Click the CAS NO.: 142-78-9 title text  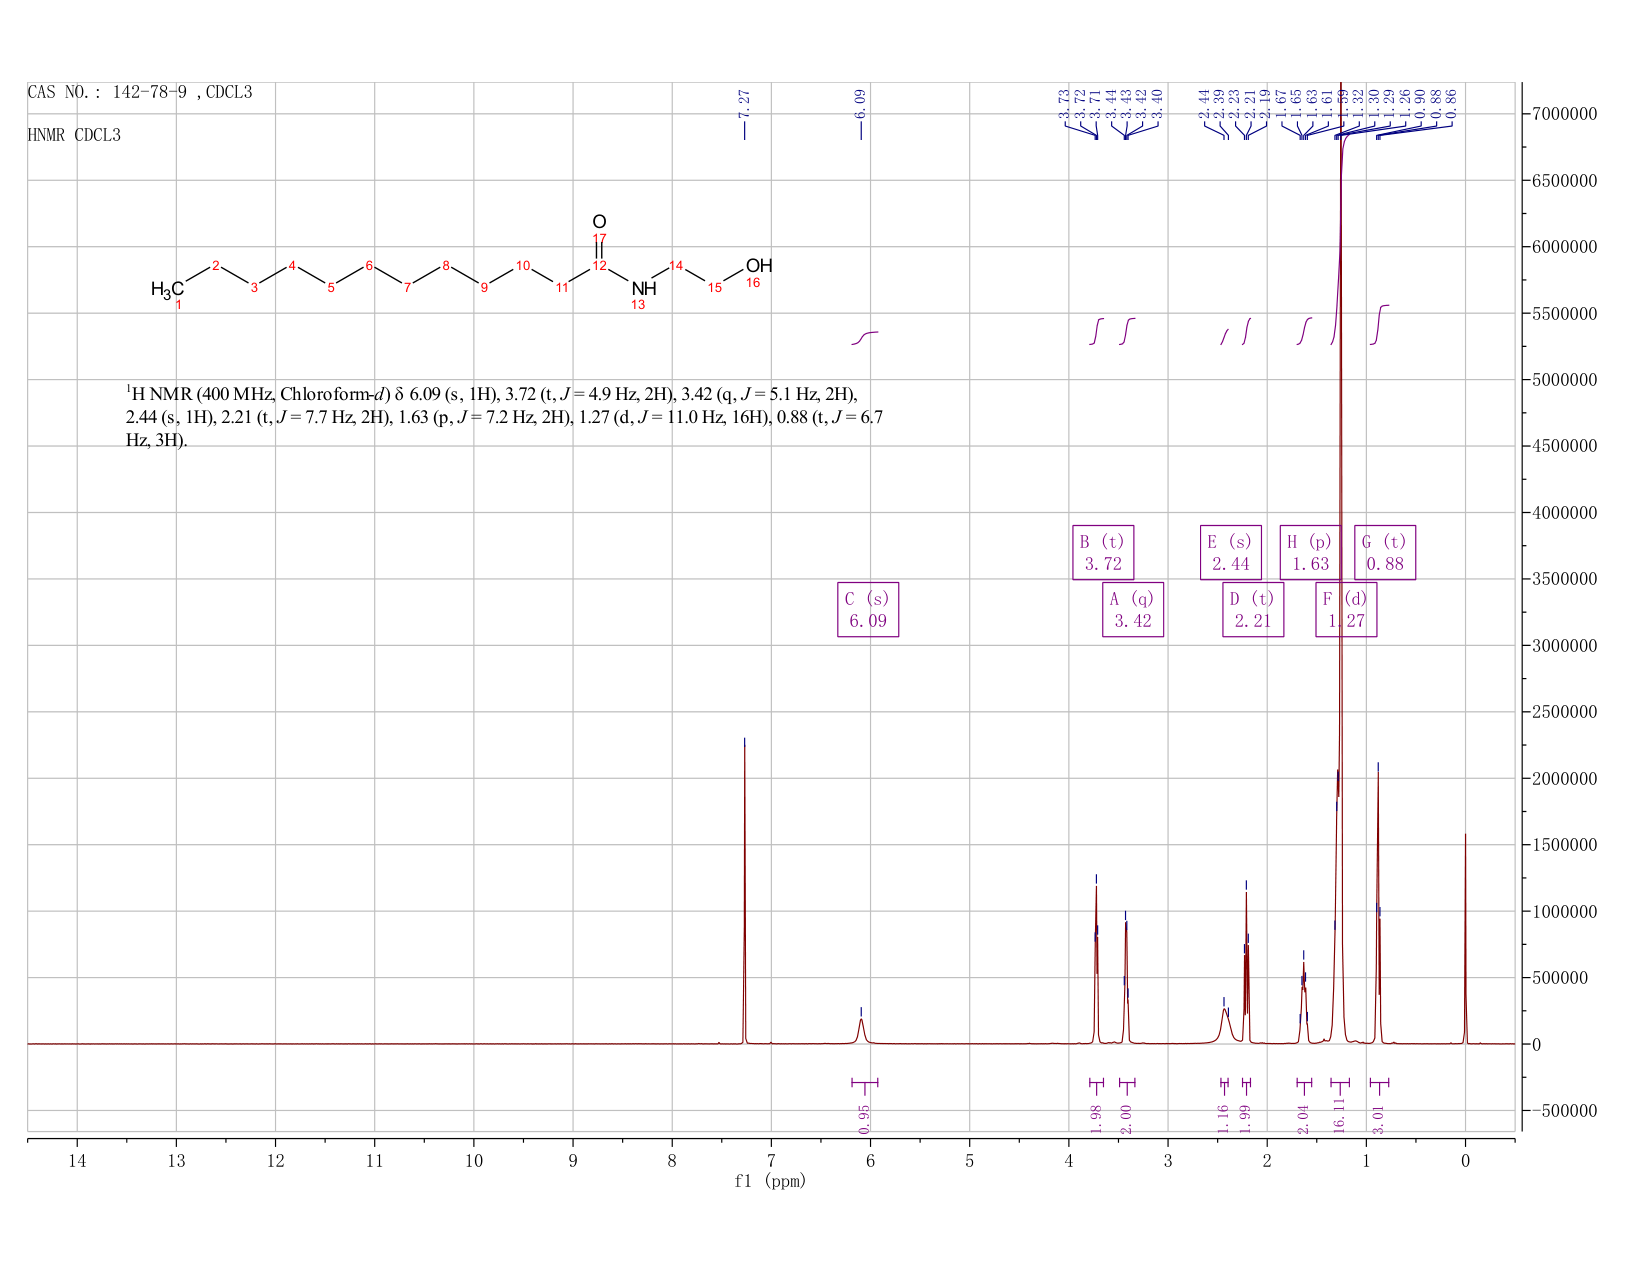coord(140,93)
